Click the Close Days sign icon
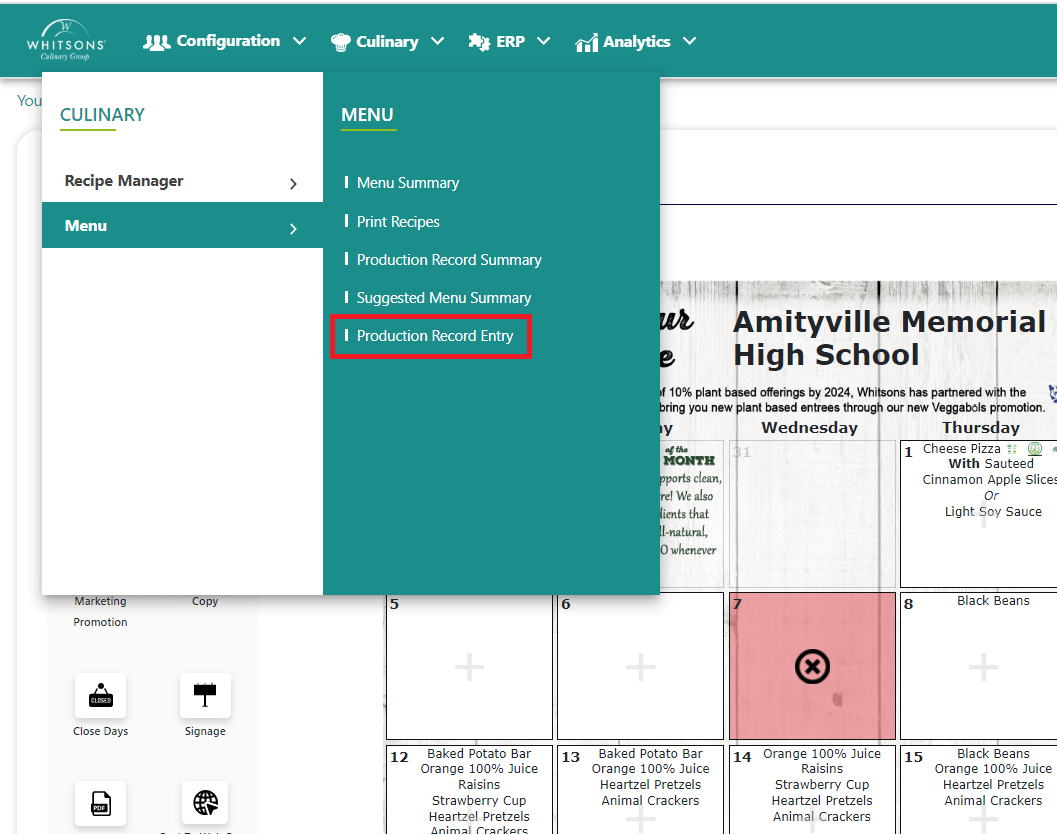Screen dimensions: 1057x835 click(x=100, y=695)
